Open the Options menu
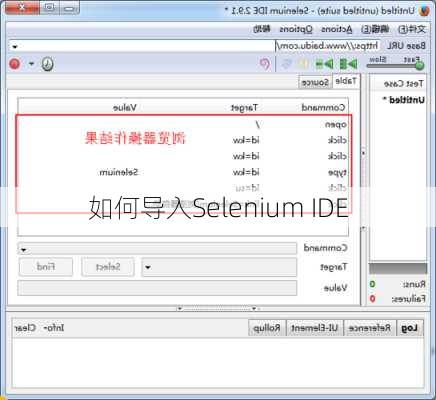 296,29
